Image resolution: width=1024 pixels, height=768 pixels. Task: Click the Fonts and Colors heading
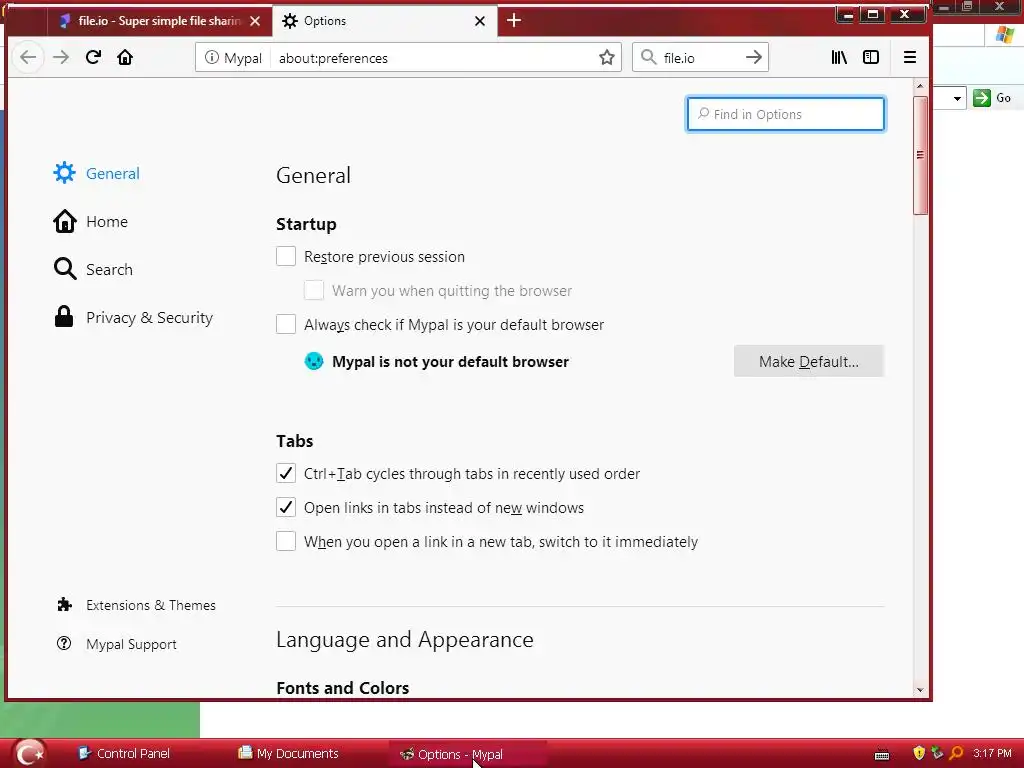pyautogui.click(x=342, y=688)
